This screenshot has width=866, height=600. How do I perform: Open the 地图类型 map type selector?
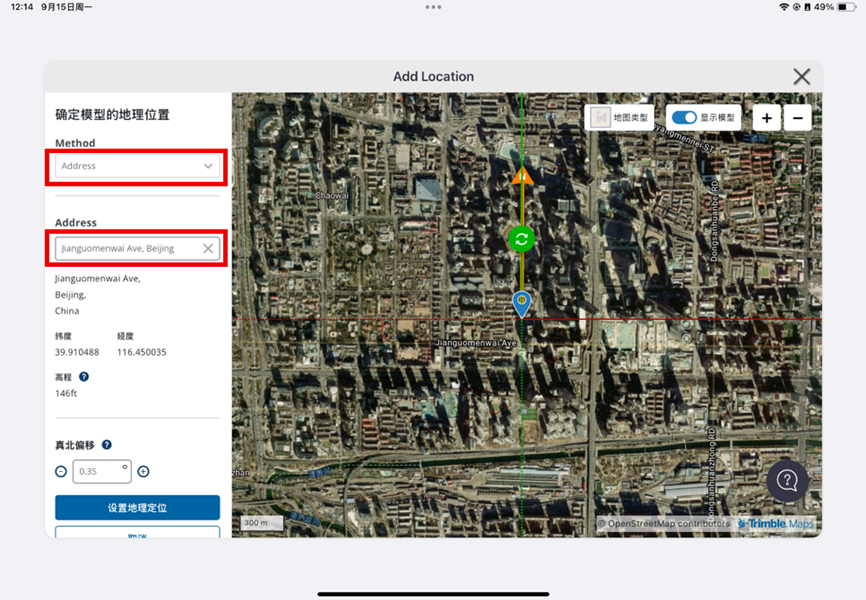pyautogui.click(x=619, y=118)
